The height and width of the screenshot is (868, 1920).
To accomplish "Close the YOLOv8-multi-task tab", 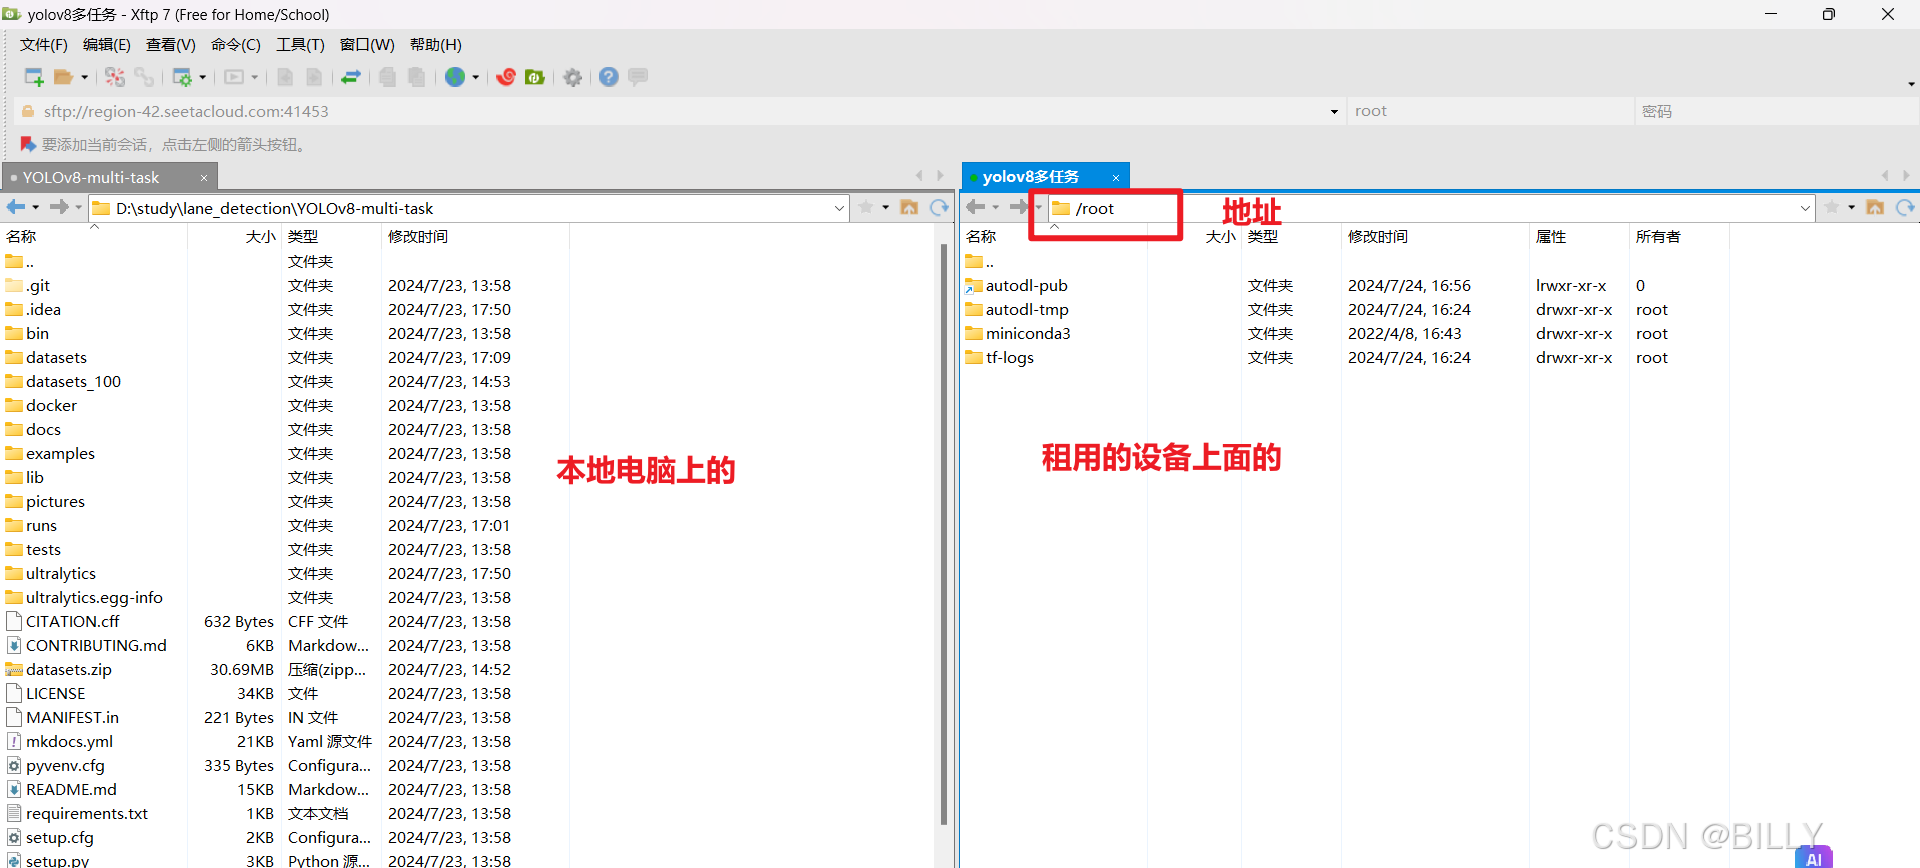I will tap(204, 178).
